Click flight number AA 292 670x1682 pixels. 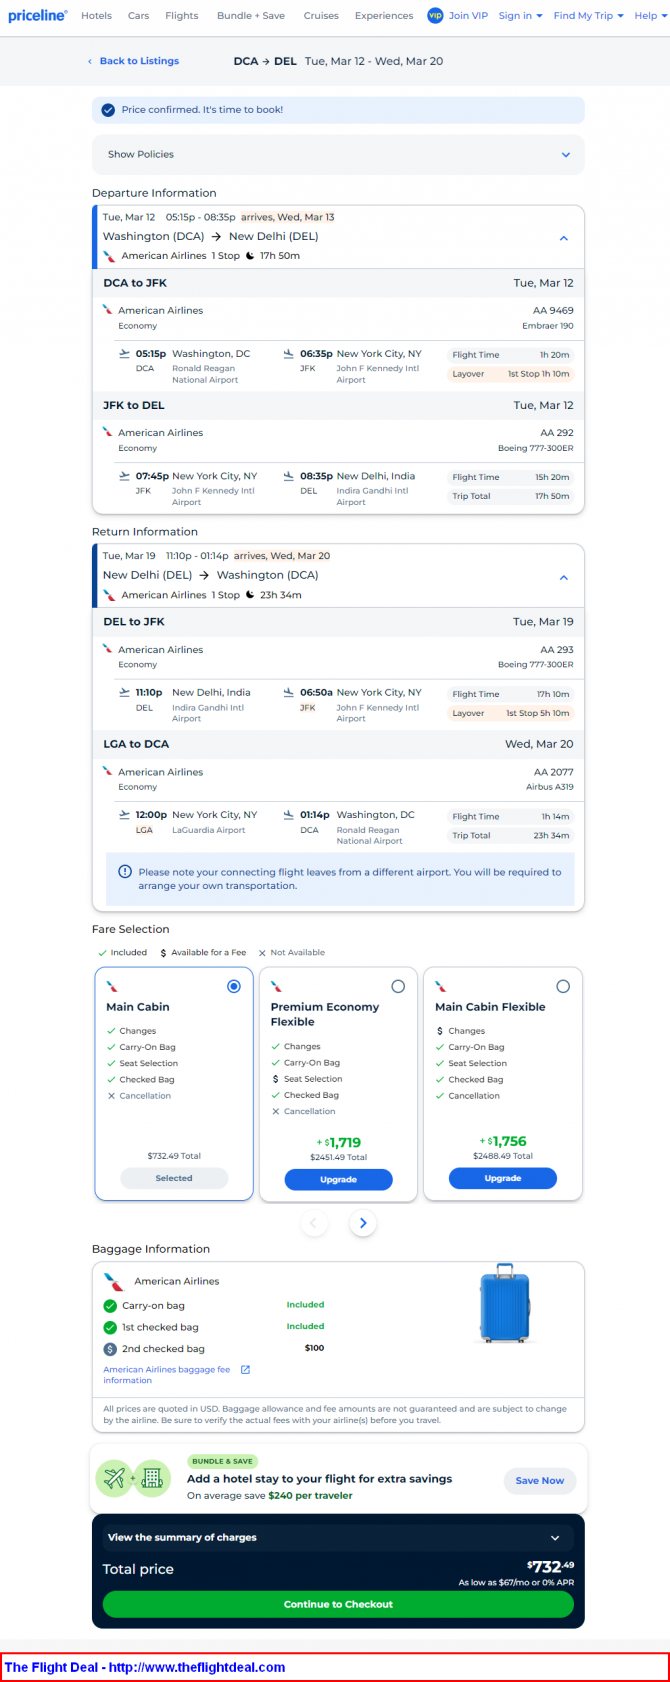pyautogui.click(x=557, y=433)
